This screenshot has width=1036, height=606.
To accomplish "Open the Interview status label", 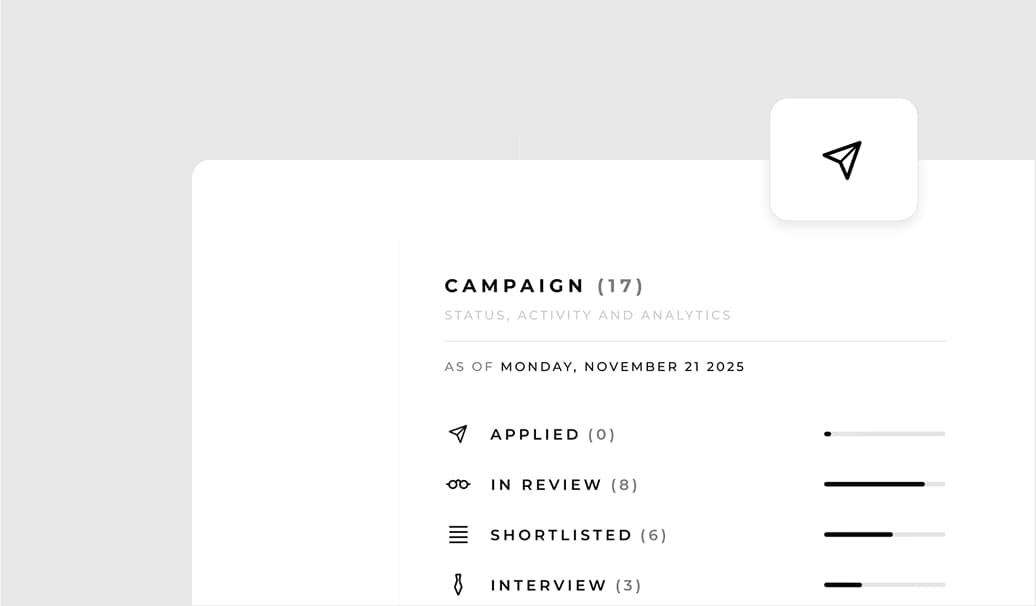I will tap(548, 585).
